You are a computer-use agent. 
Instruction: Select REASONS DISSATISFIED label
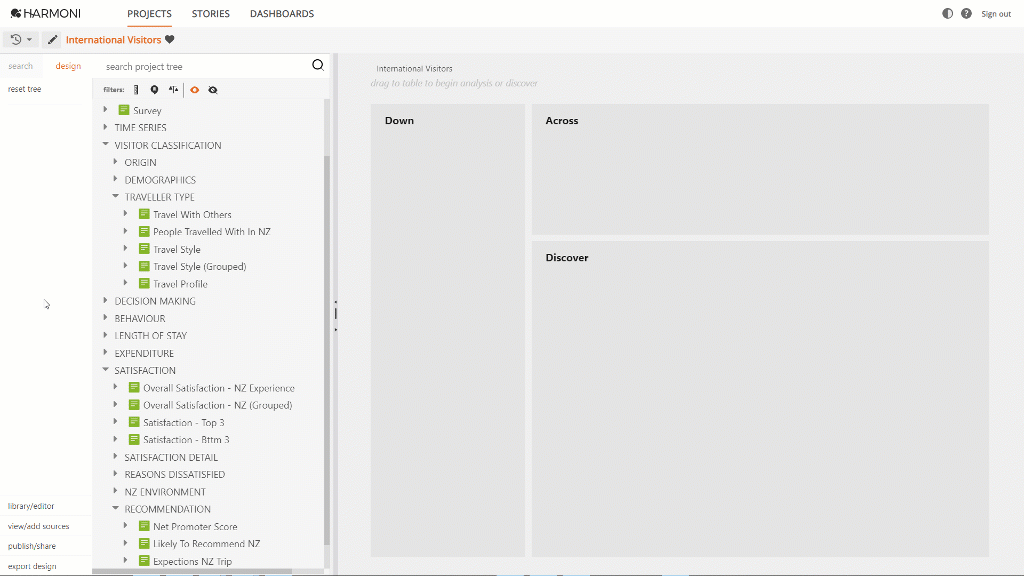click(x=174, y=475)
